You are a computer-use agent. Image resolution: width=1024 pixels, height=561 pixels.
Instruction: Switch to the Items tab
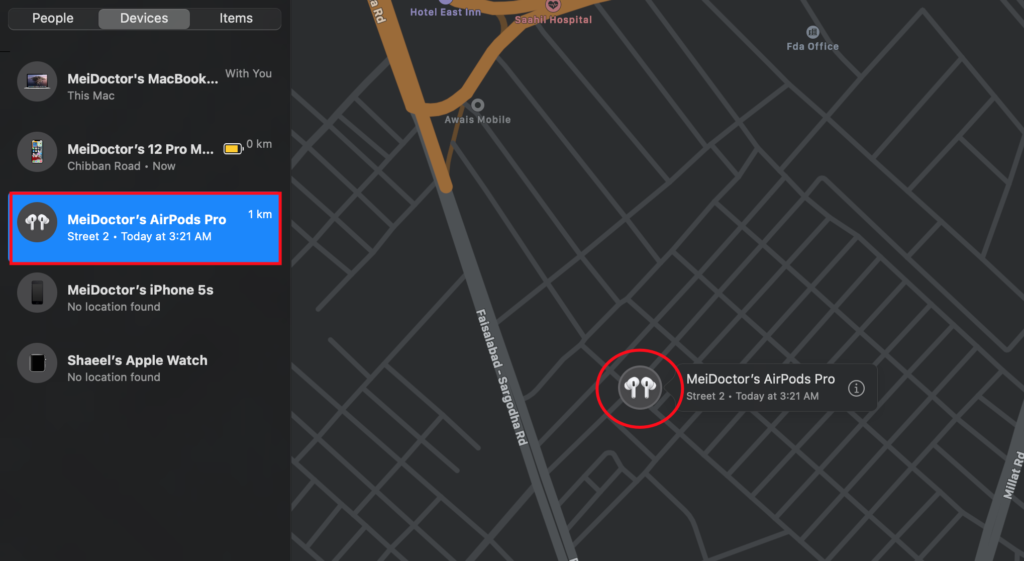pyautogui.click(x=236, y=18)
